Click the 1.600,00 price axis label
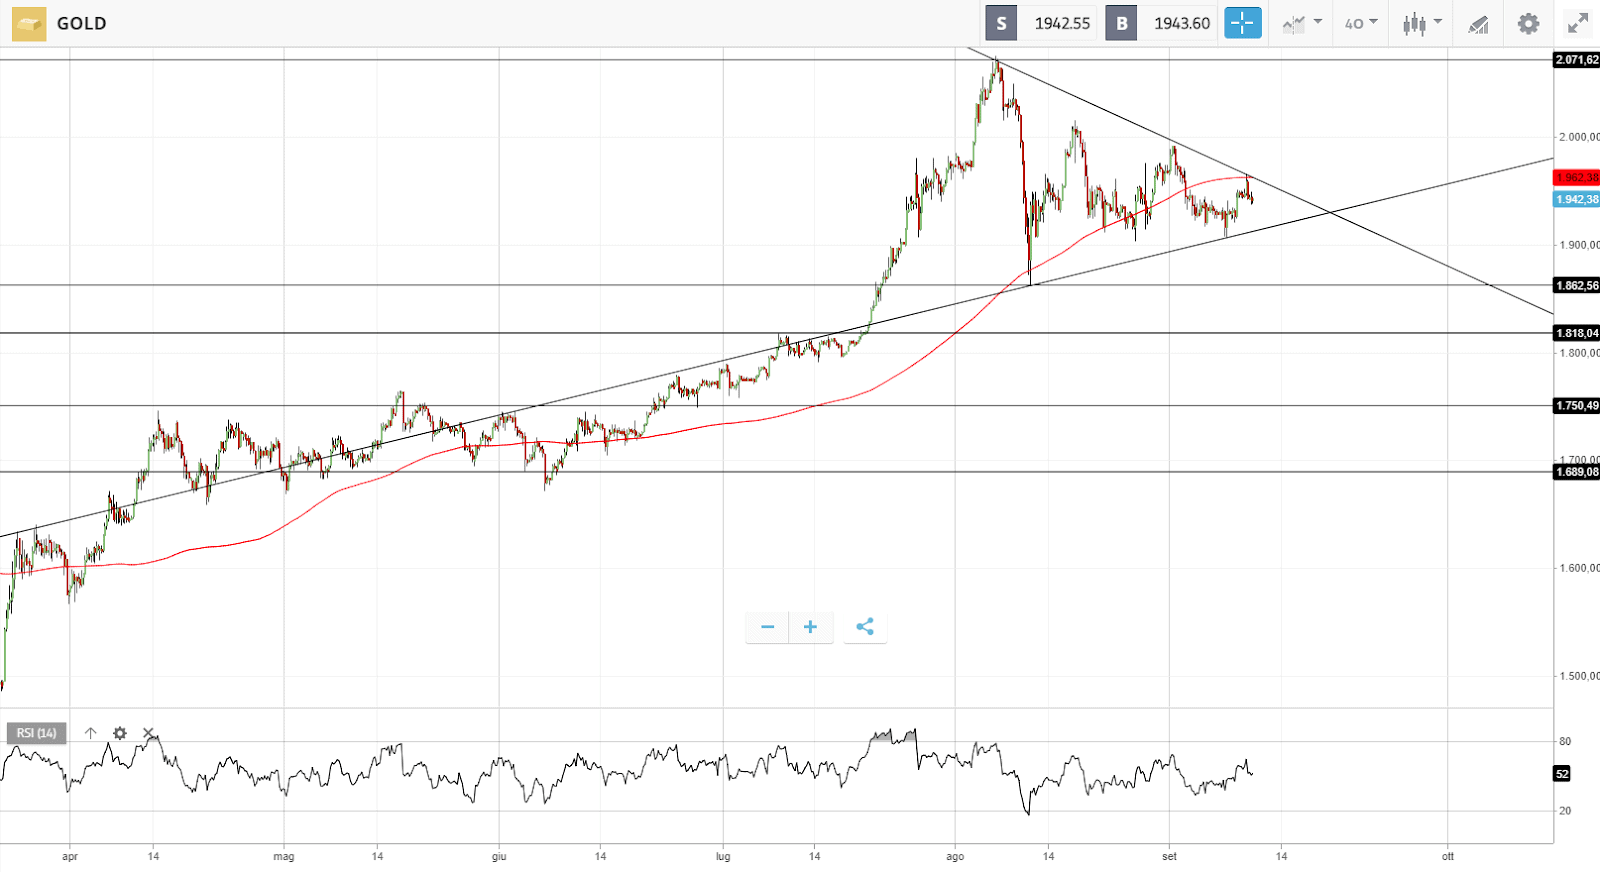The image size is (1600, 872). pos(1579,568)
